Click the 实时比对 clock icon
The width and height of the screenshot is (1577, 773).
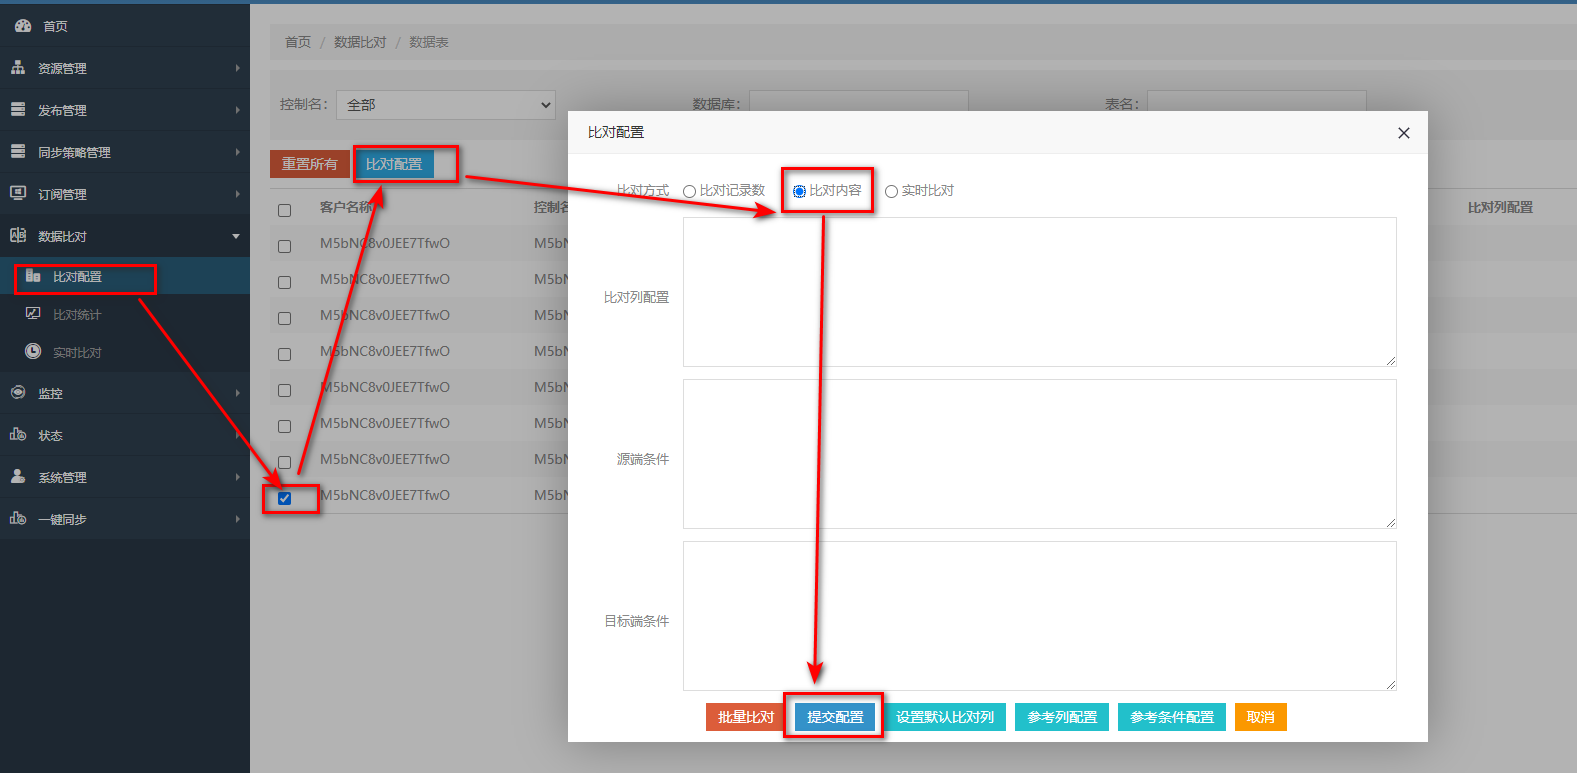[x=33, y=352]
